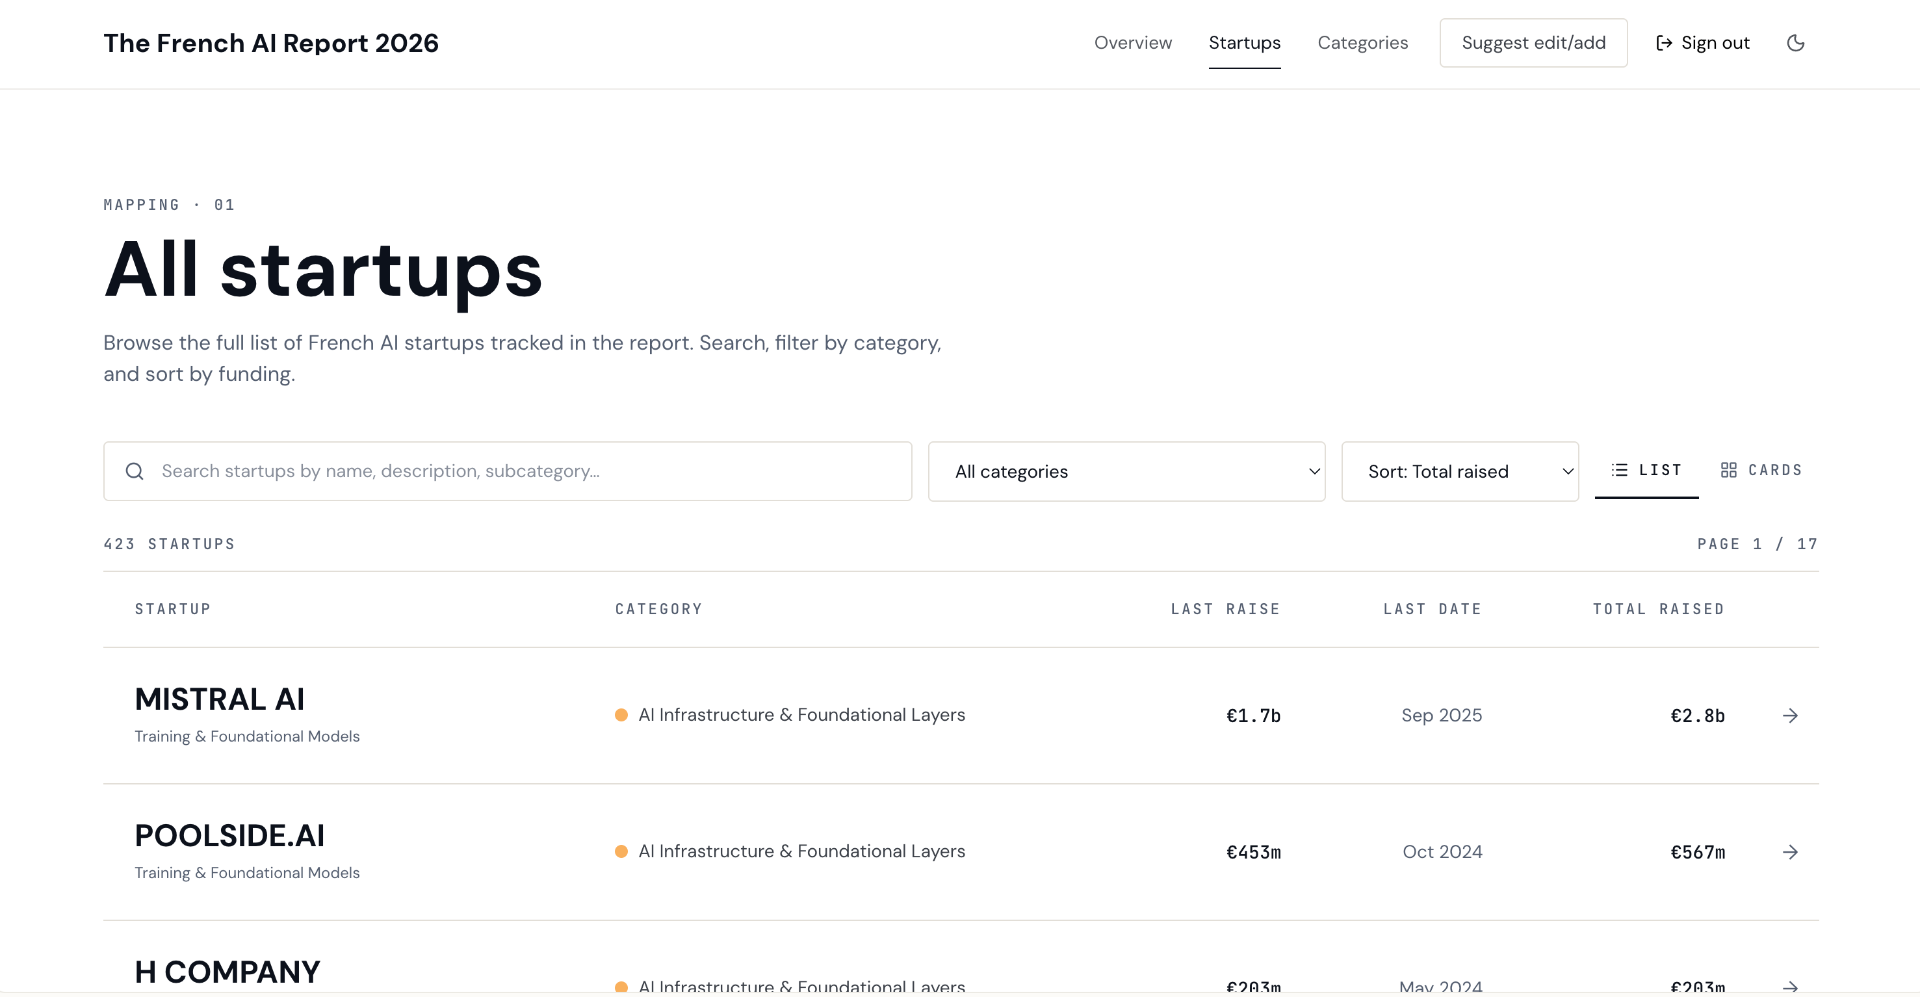Viewport: 1920px width, 997px height.
Task: Click the STARTUP column header
Action: point(173,609)
